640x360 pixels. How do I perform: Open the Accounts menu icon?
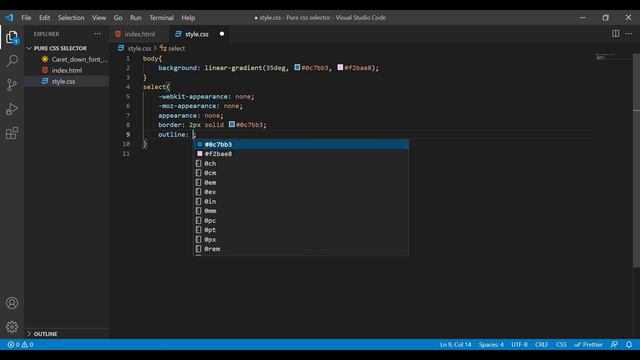click(12, 303)
